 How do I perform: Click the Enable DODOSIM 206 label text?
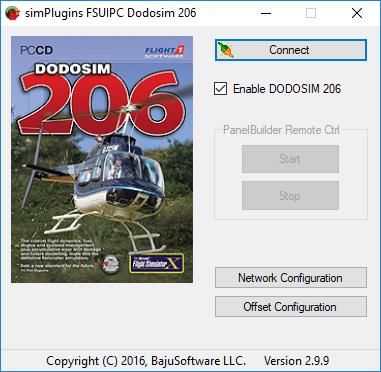[x=287, y=89]
